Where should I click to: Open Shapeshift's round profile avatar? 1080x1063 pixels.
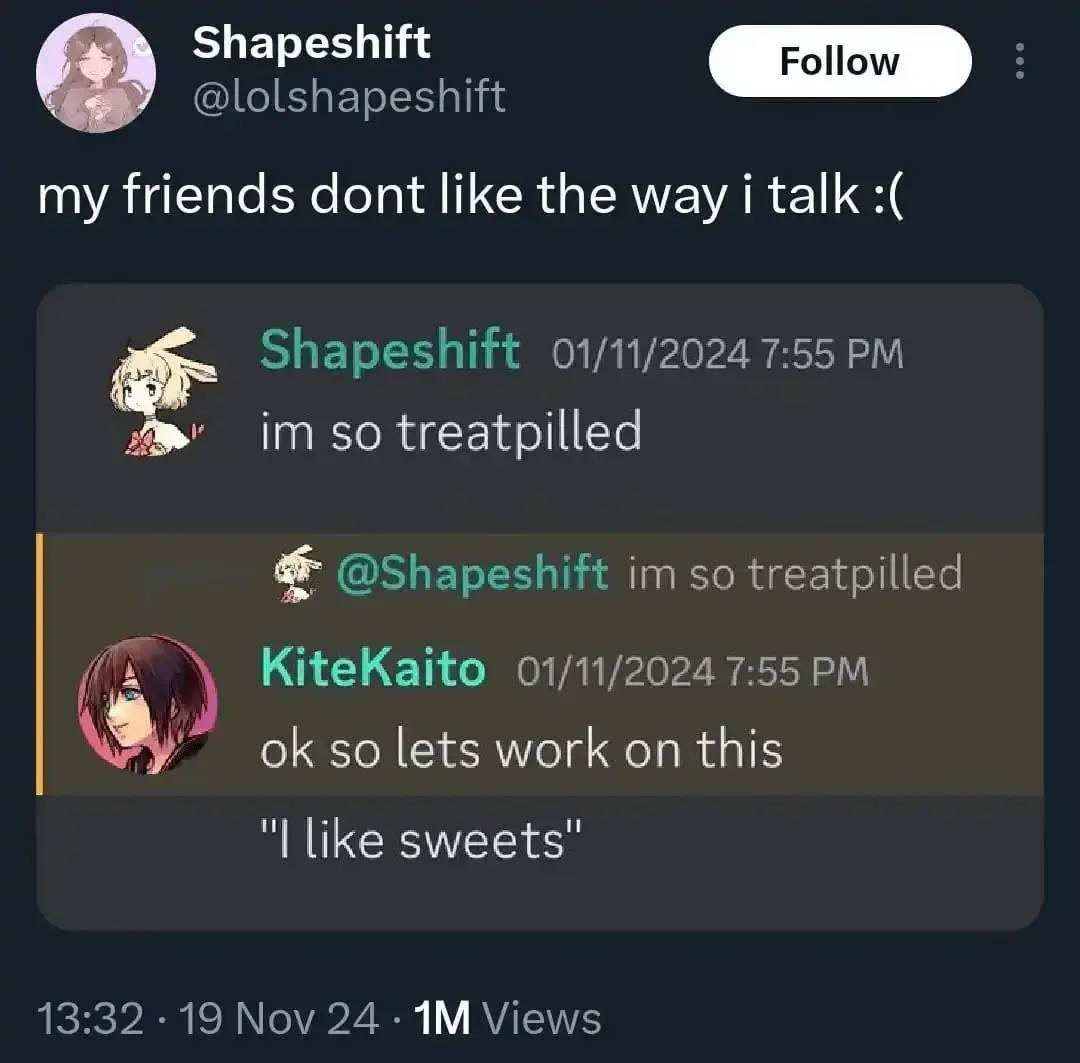click(96, 72)
